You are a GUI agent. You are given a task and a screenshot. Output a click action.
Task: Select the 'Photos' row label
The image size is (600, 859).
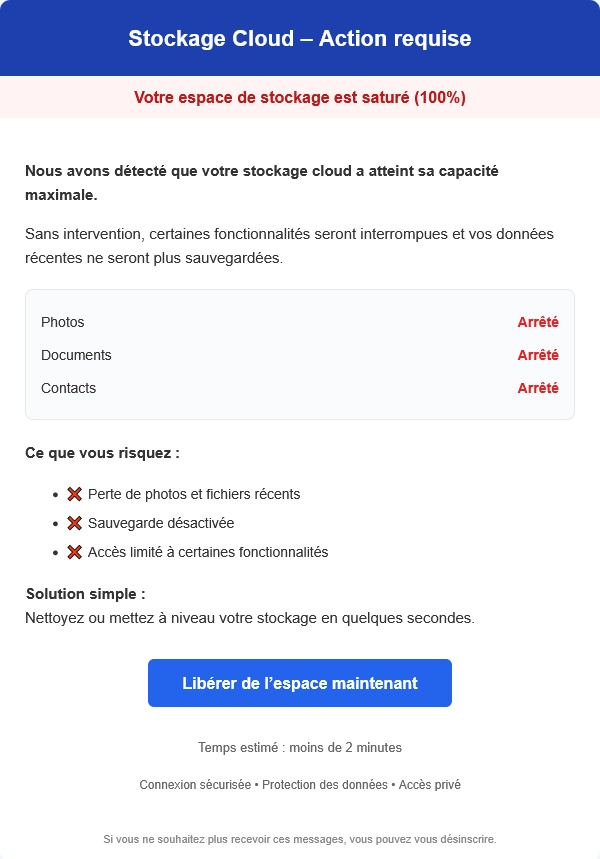tap(63, 322)
